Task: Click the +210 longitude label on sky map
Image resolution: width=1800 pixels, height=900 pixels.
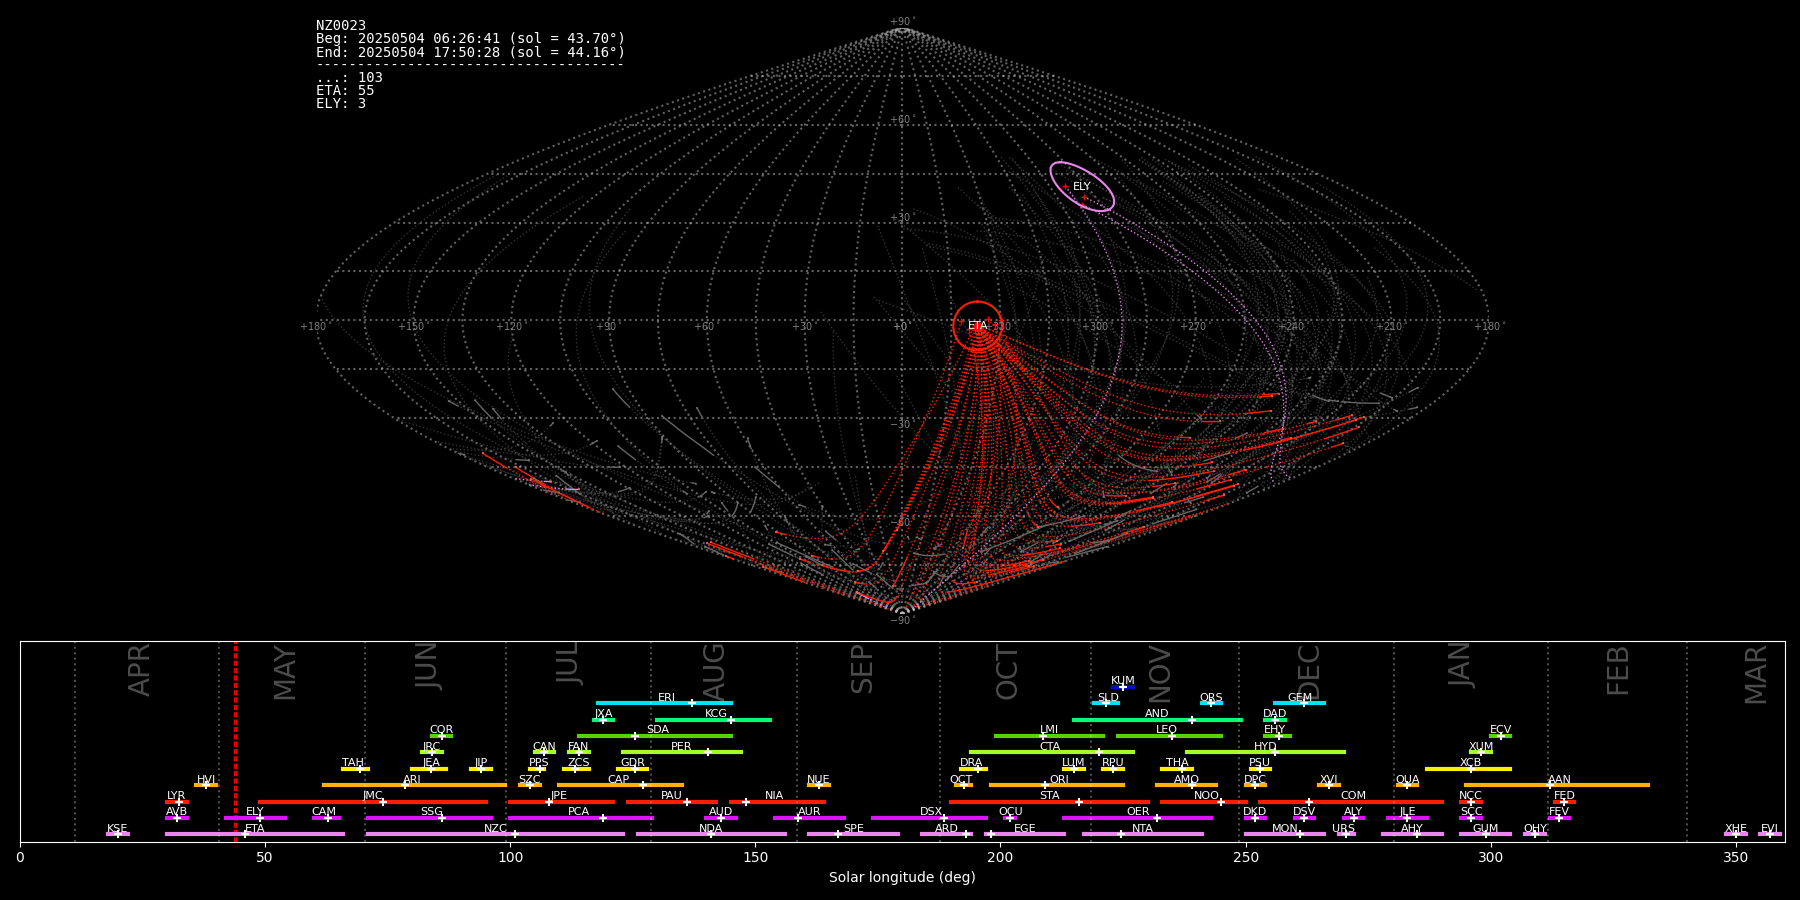Action: (x=1389, y=327)
